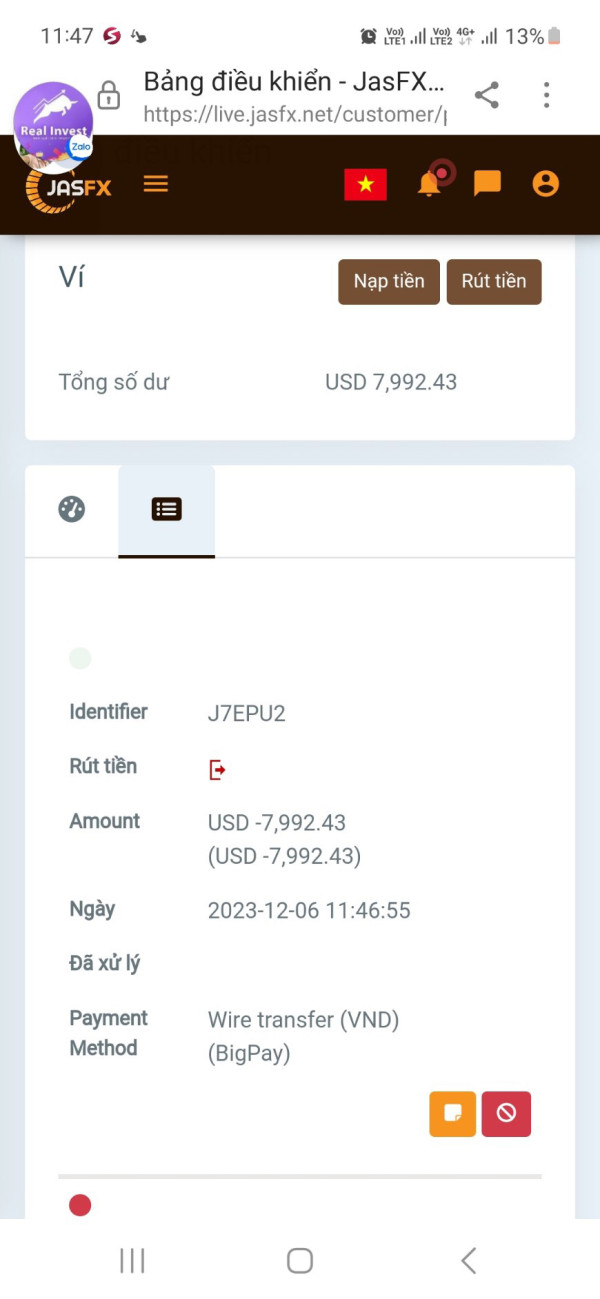Tap the Vietnam flag language selector

(365, 184)
